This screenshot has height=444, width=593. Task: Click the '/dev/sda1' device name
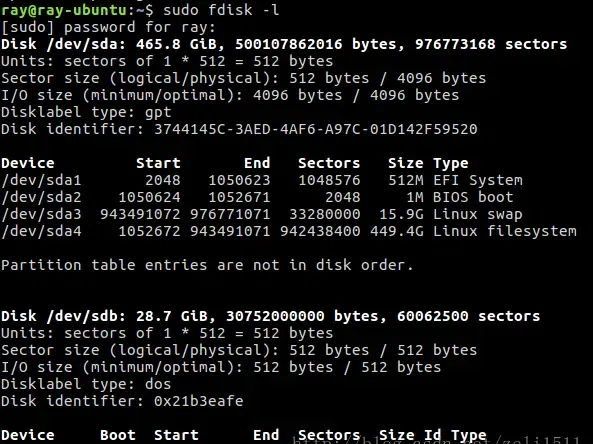[x=41, y=180]
